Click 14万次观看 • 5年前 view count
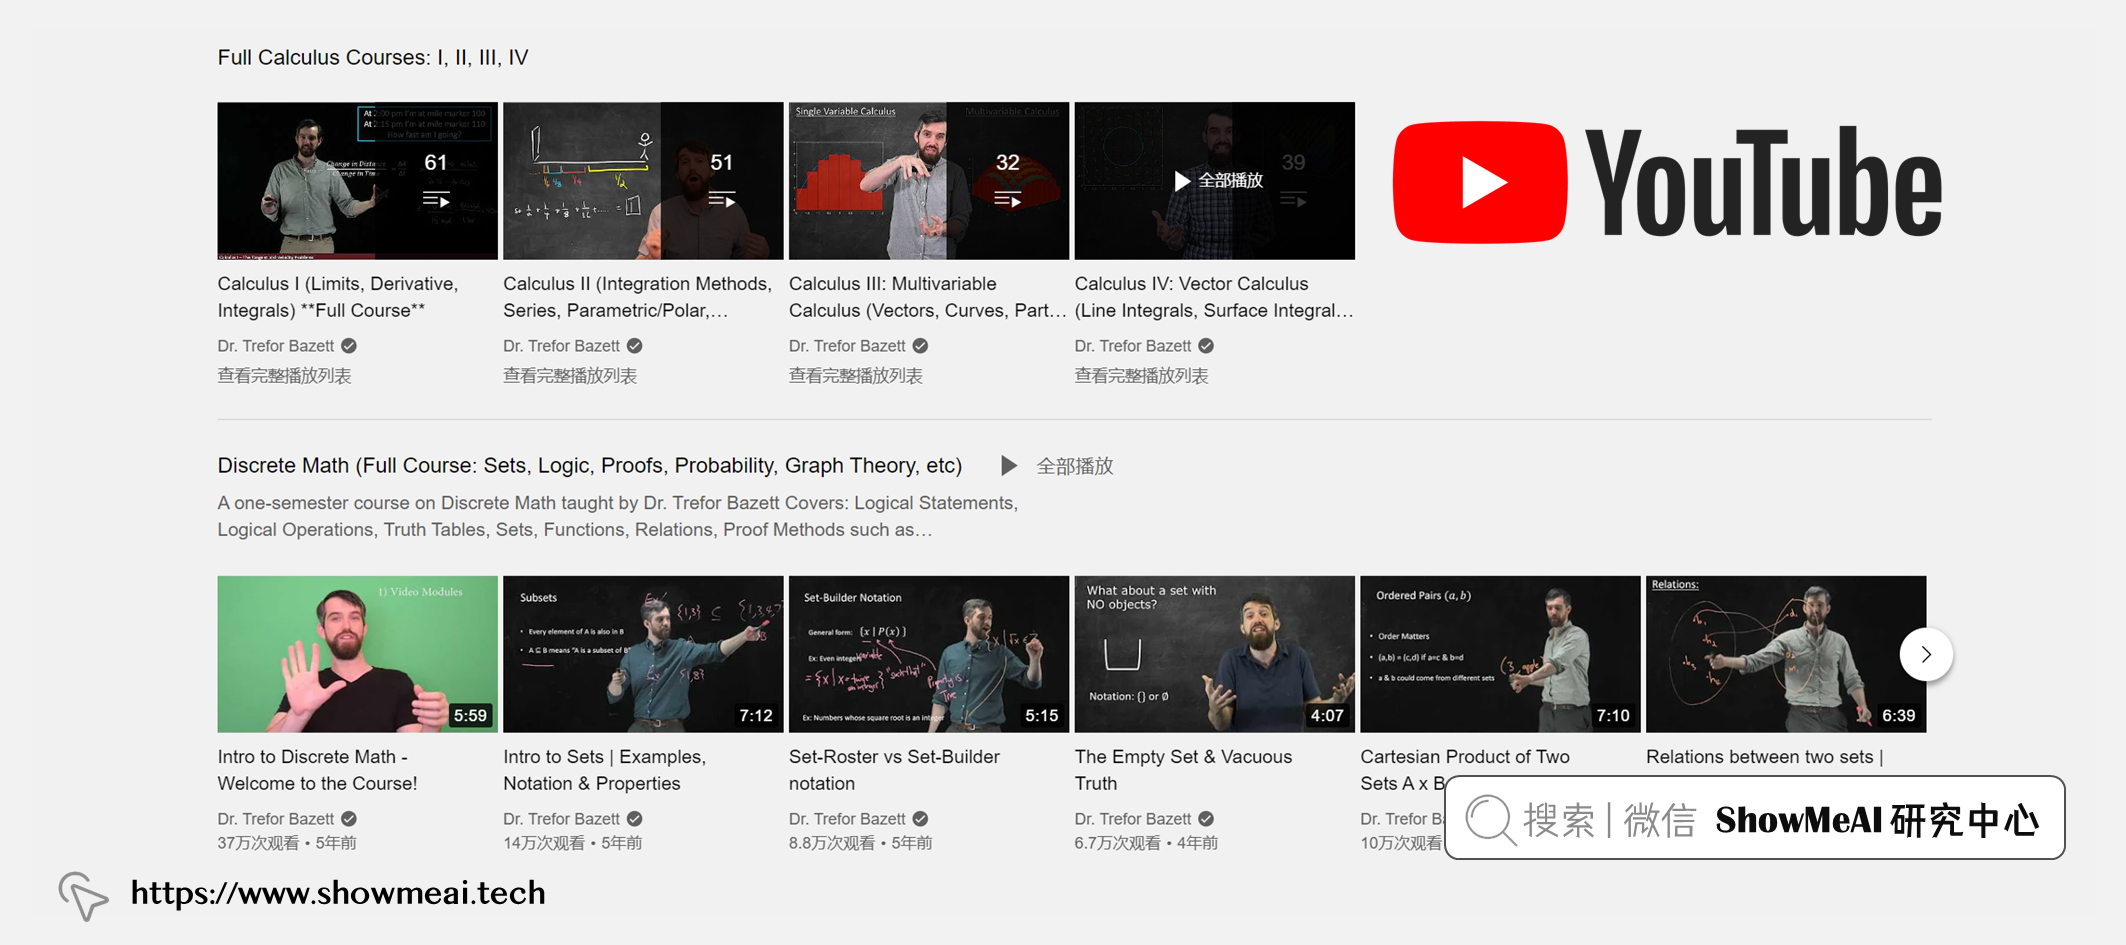This screenshot has height=945, width=2126. 573,843
